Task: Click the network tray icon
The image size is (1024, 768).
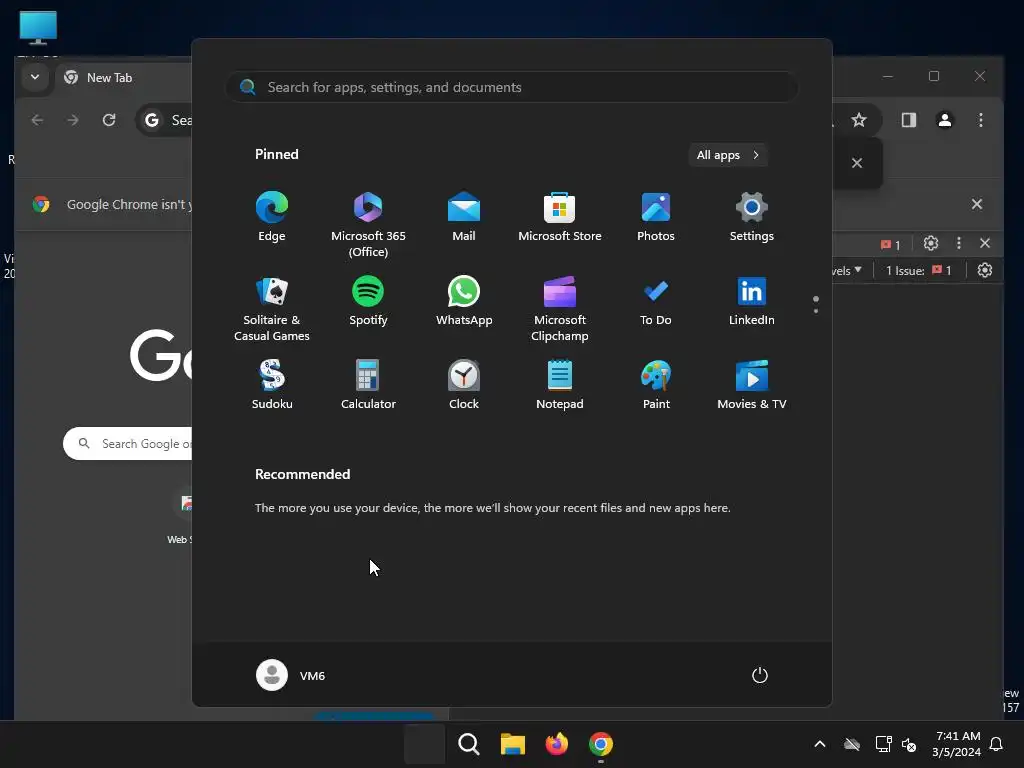Action: (x=883, y=744)
